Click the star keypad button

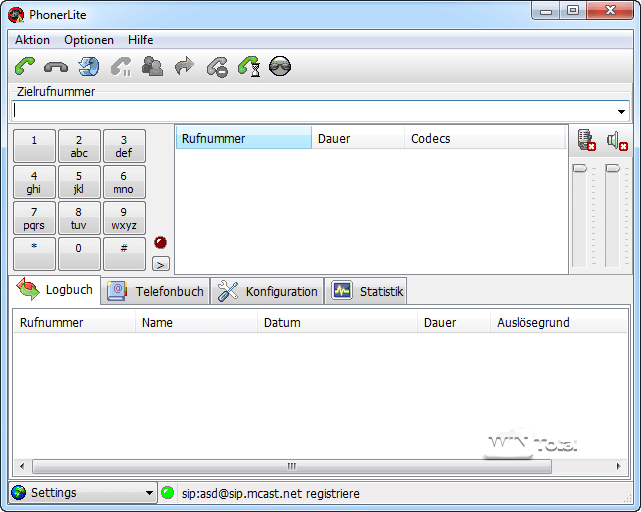[x=34, y=254]
